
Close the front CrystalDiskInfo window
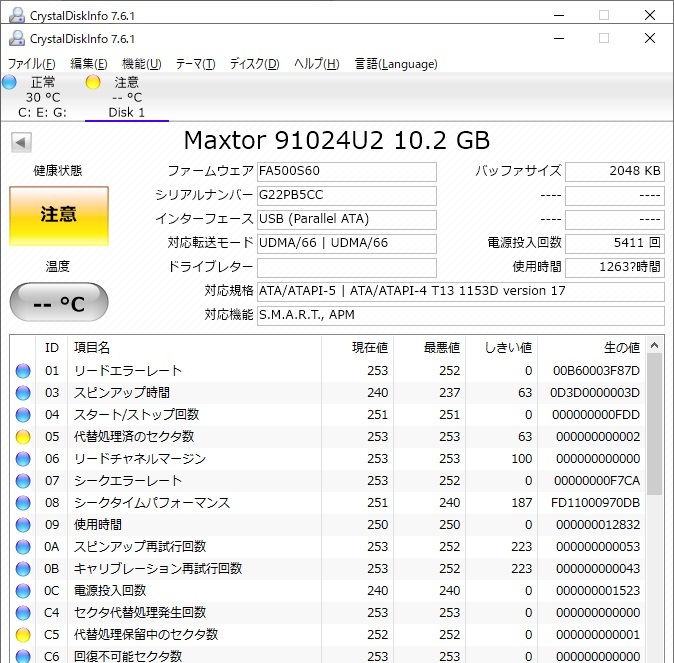650,38
